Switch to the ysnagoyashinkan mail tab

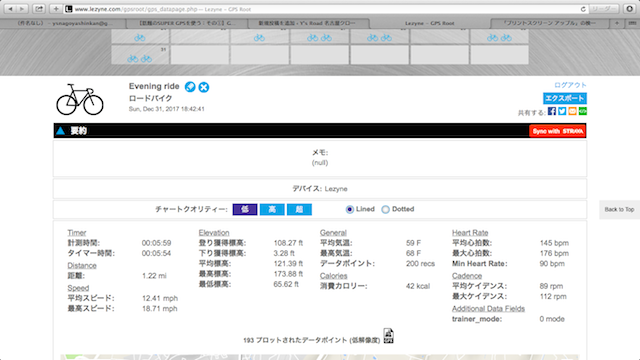tap(64, 23)
